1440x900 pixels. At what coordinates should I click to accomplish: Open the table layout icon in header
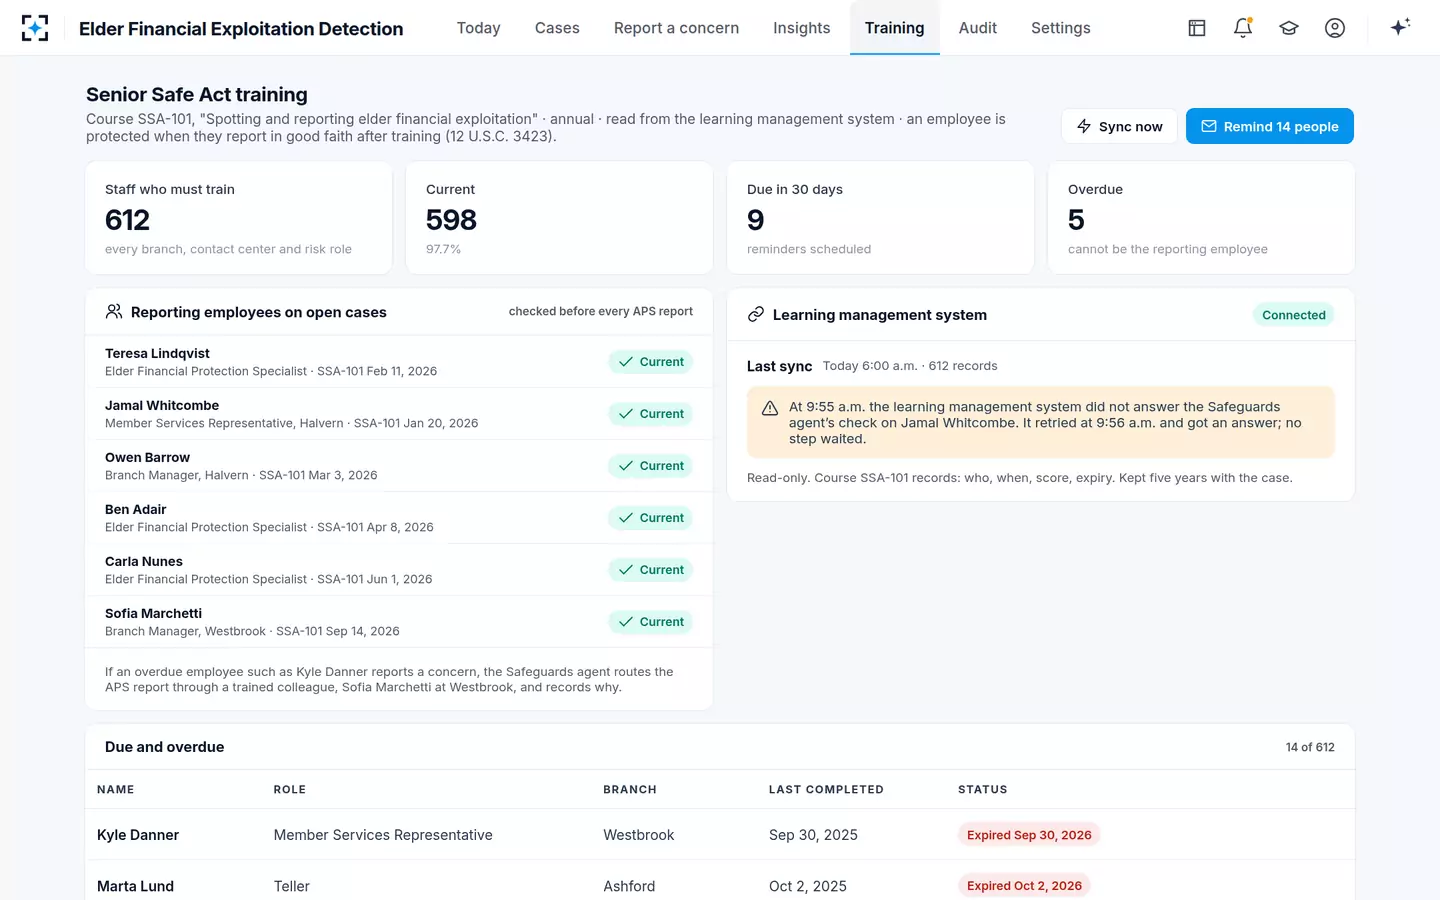pos(1197,28)
